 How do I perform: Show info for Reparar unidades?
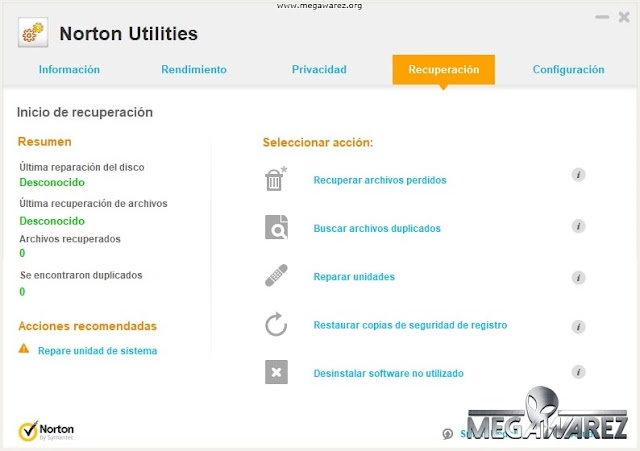click(x=578, y=278)
